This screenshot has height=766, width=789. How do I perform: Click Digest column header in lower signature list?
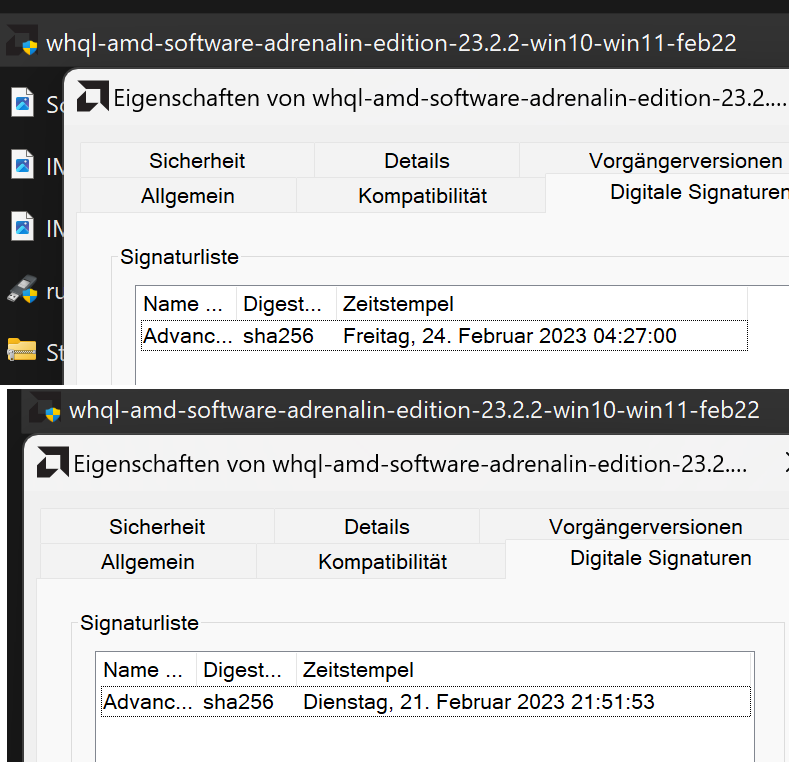[246, 669]
